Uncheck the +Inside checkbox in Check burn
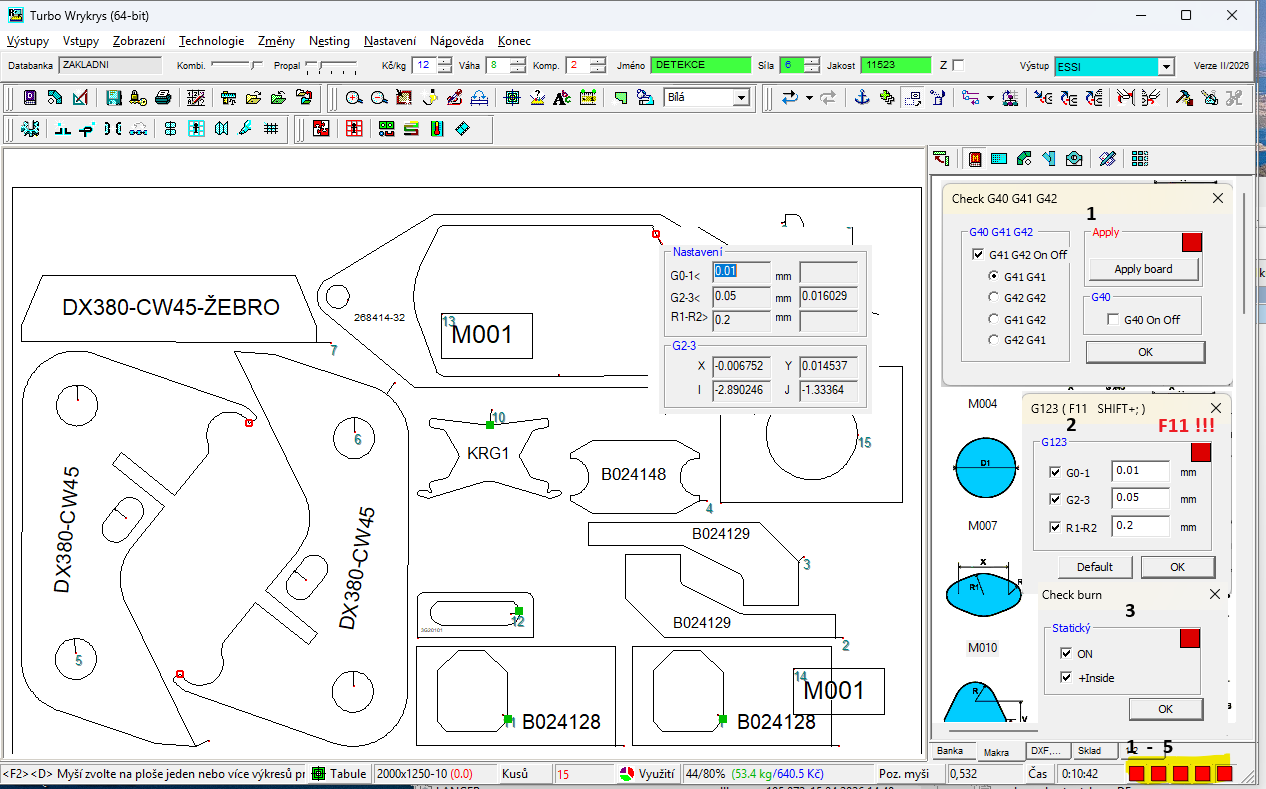The image size is (1266, 789). (x=1066, y=678)
